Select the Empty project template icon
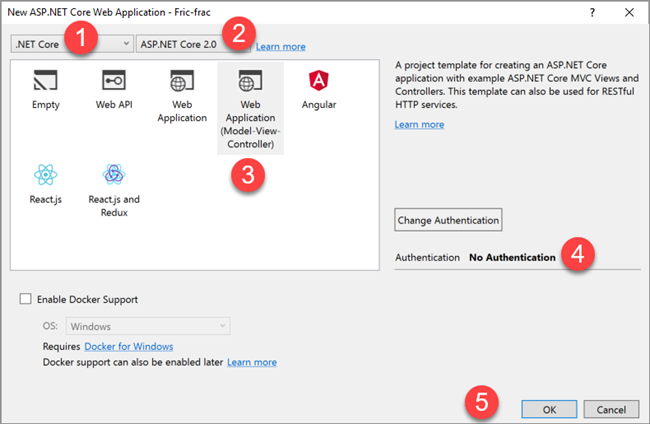The width and height of the screenshot is (650, 424). pos(46,80)
